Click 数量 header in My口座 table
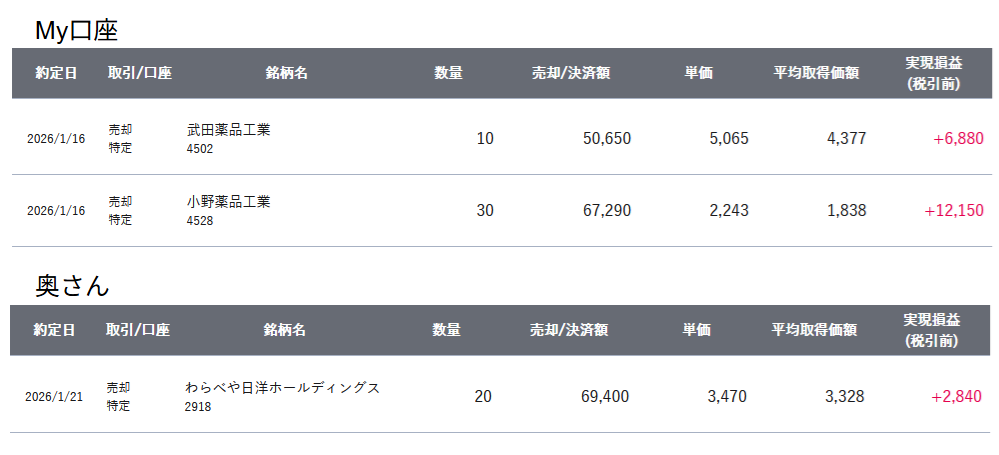The height and width of the screenshot is (455, 999). coord(448,73)
